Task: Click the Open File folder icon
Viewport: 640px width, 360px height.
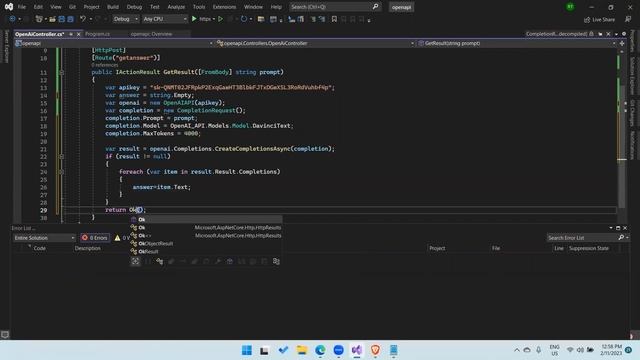Action: pyautogui.click(x=52, y=19)
